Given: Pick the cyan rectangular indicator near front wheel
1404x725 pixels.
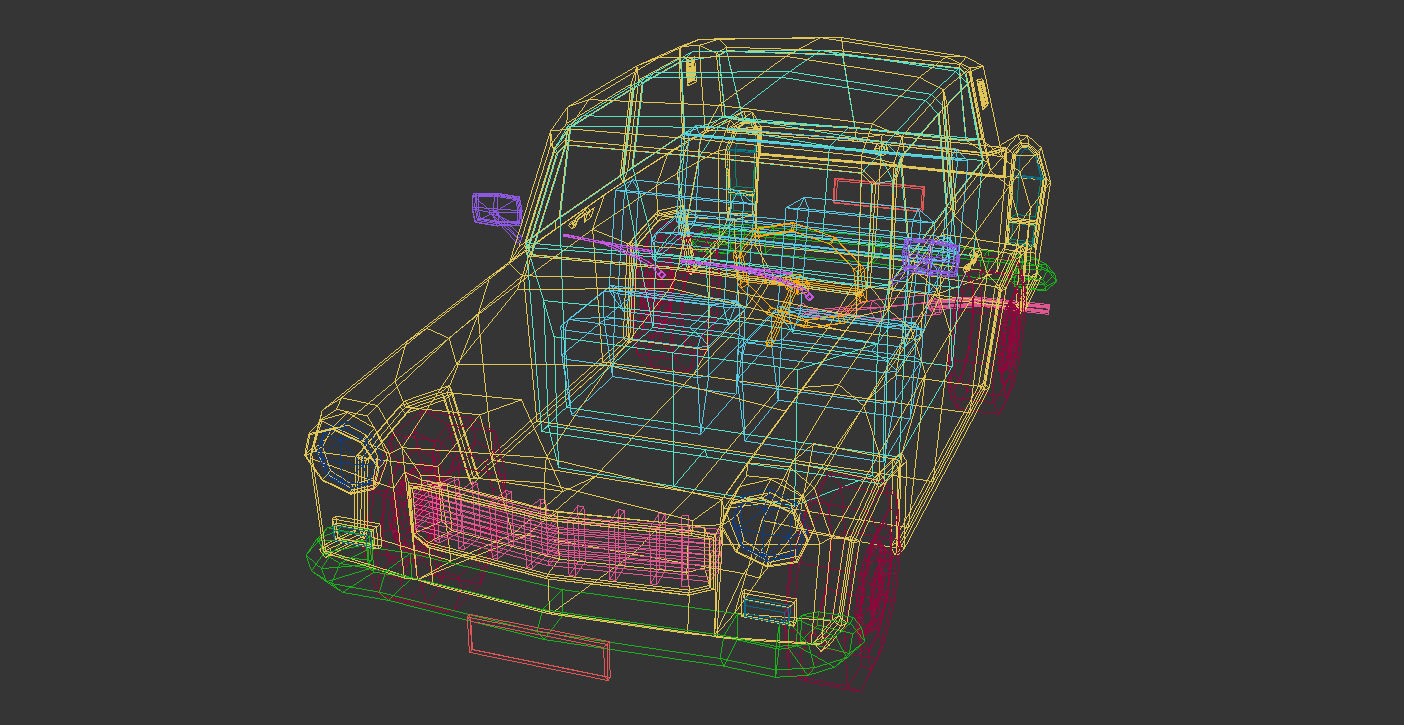Looking at the screenshot, I should [768, 607].
